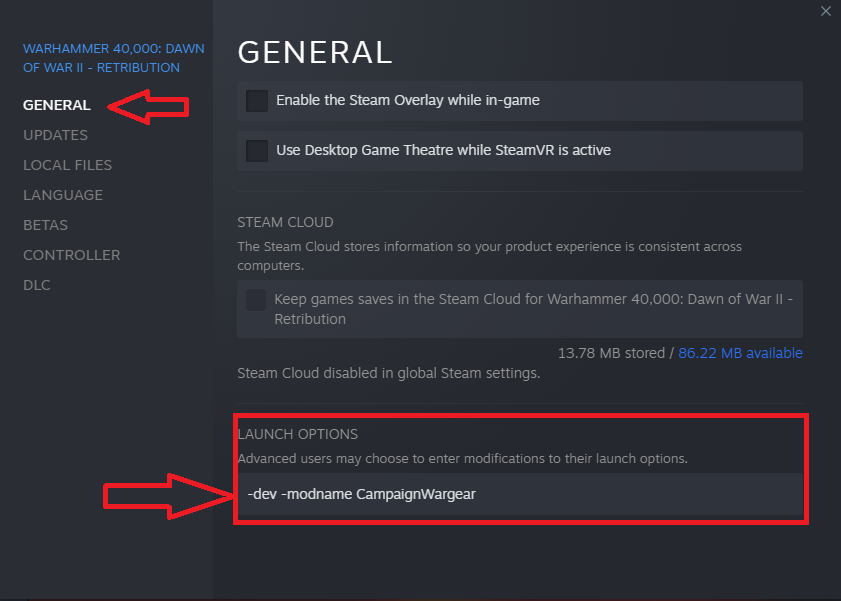This screenshot has width=841, height=601.
Task: View the DLC section
Action: click(x=37, y=285)
